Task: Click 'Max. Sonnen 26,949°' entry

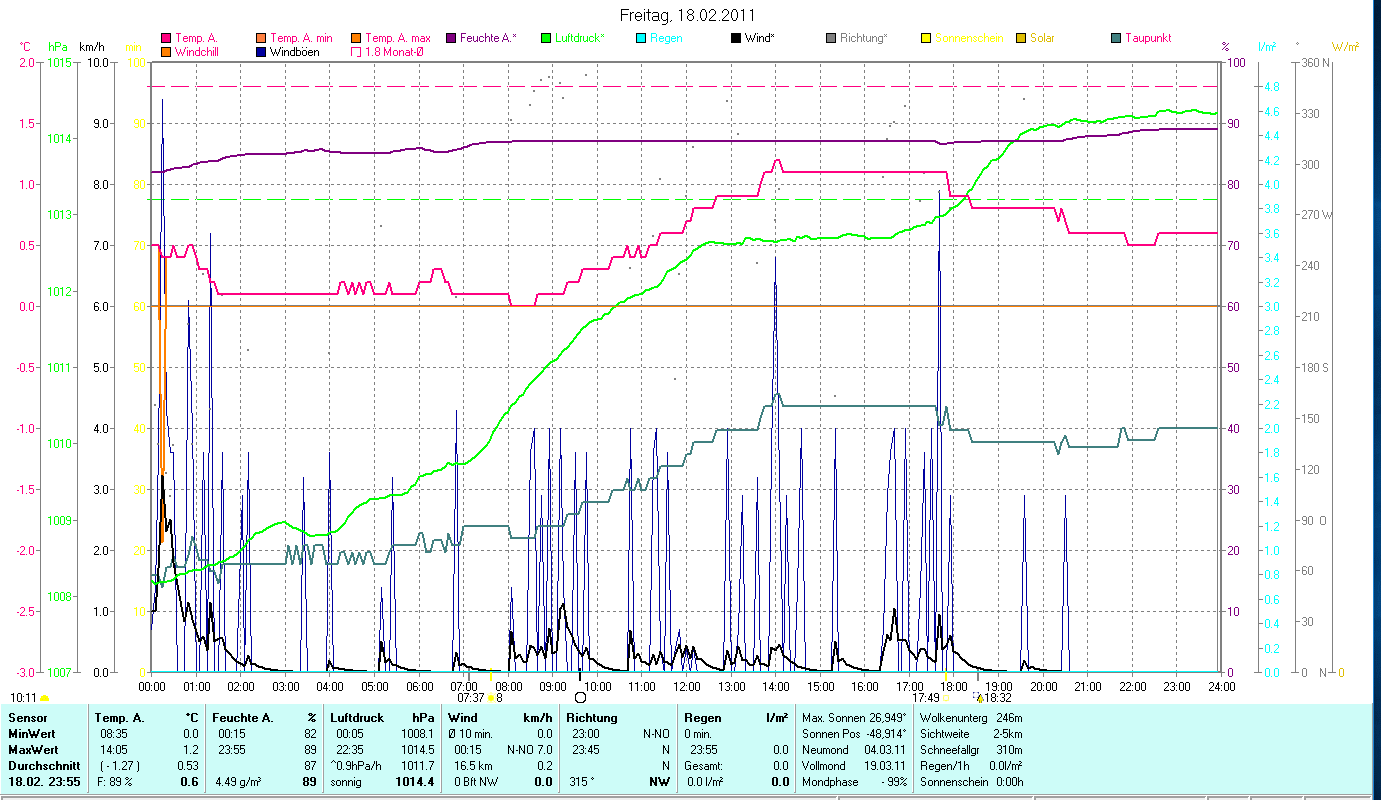Action: (854, 718)
